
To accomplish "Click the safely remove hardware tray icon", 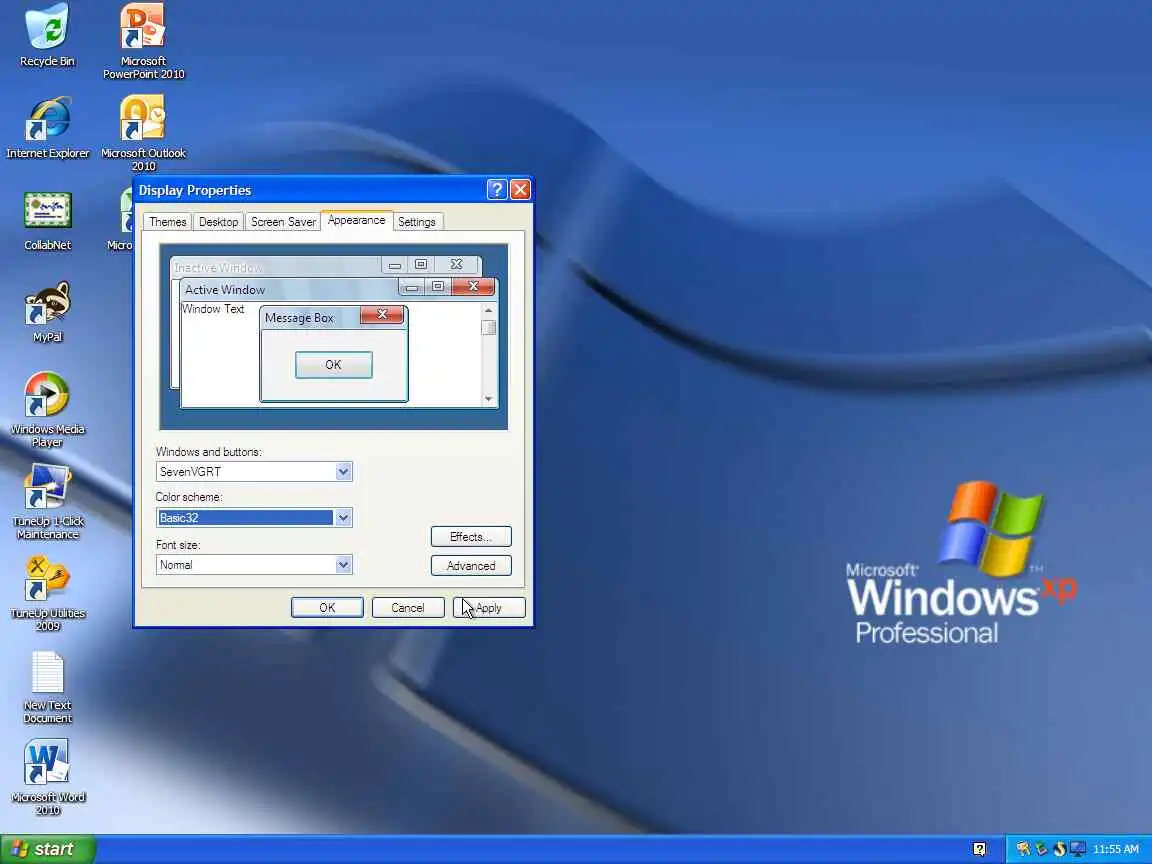I will click(x=1041, y=849).
